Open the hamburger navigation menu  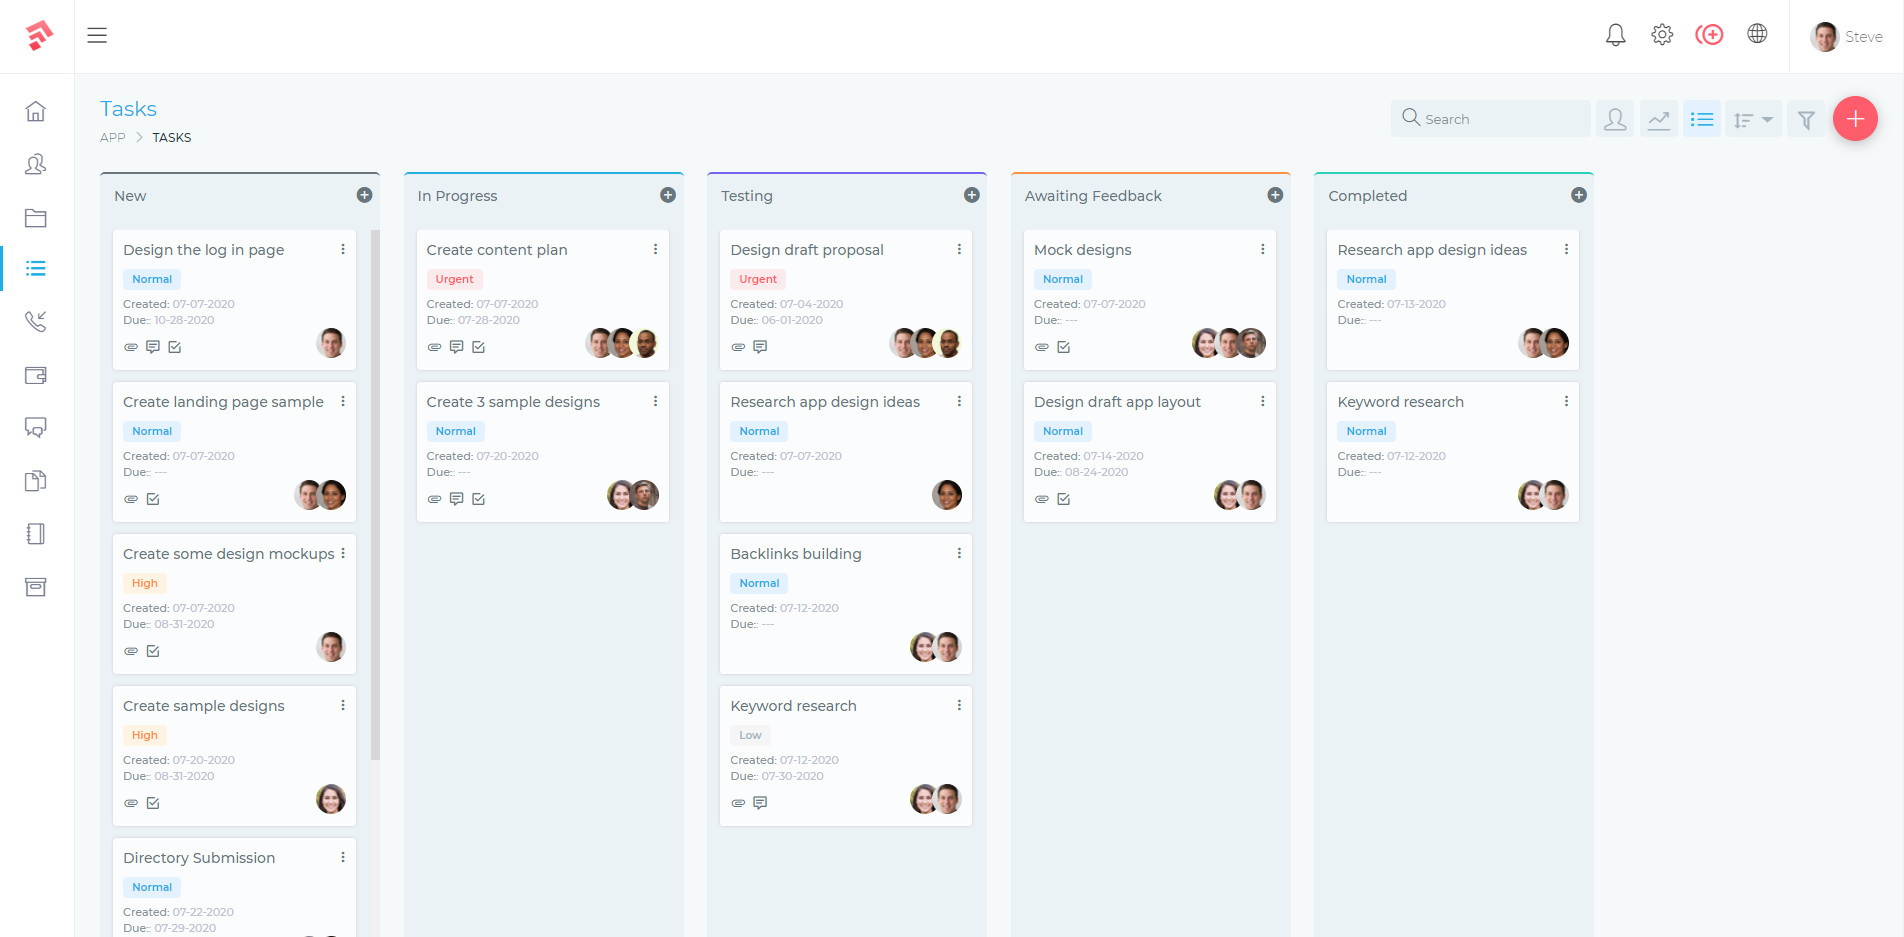click(x=97, y=34)
